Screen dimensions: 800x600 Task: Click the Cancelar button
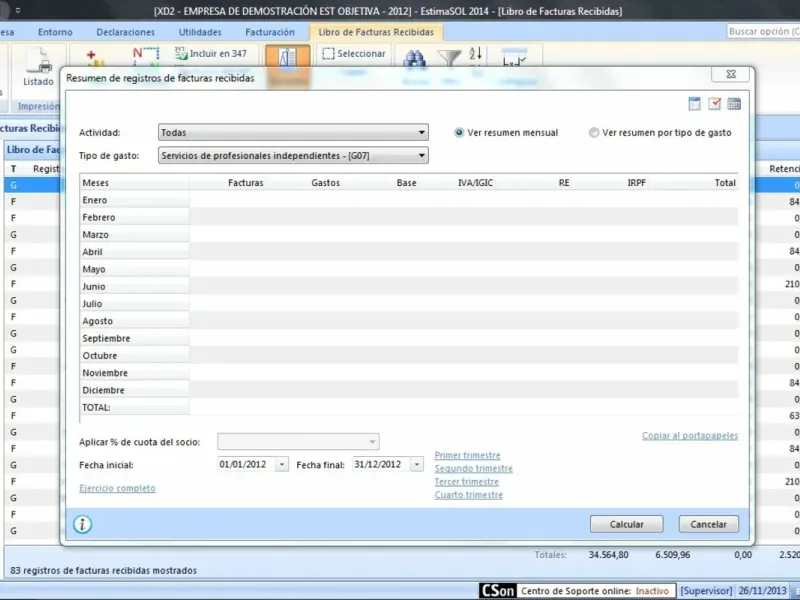point(709,524)
